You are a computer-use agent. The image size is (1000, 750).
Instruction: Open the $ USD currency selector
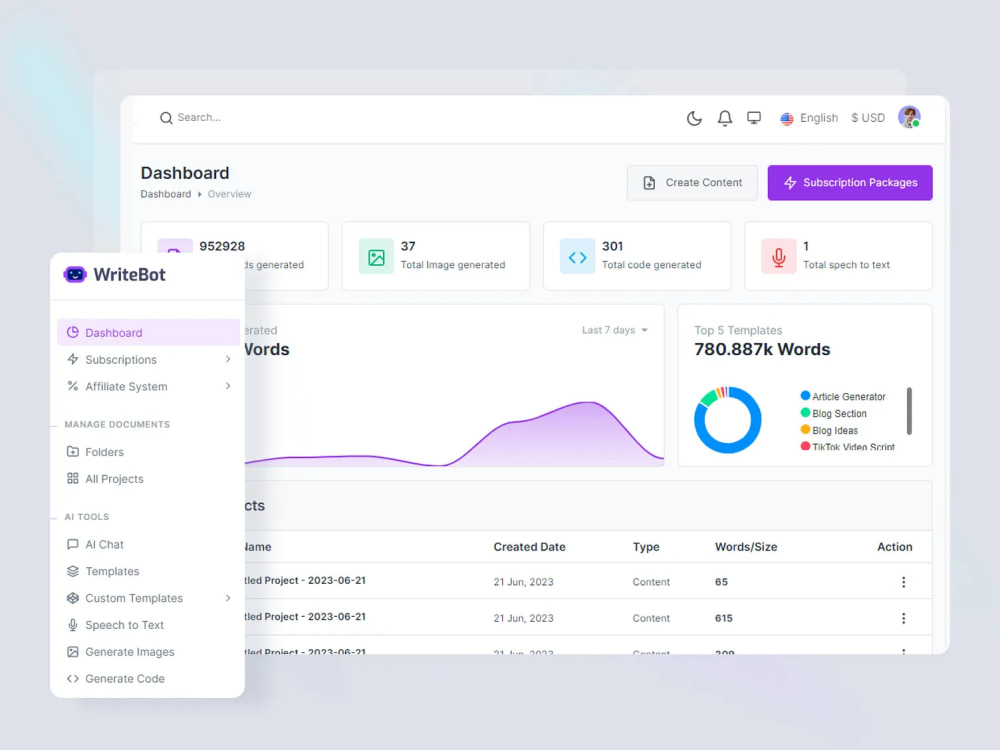click(x=867, y=118)
